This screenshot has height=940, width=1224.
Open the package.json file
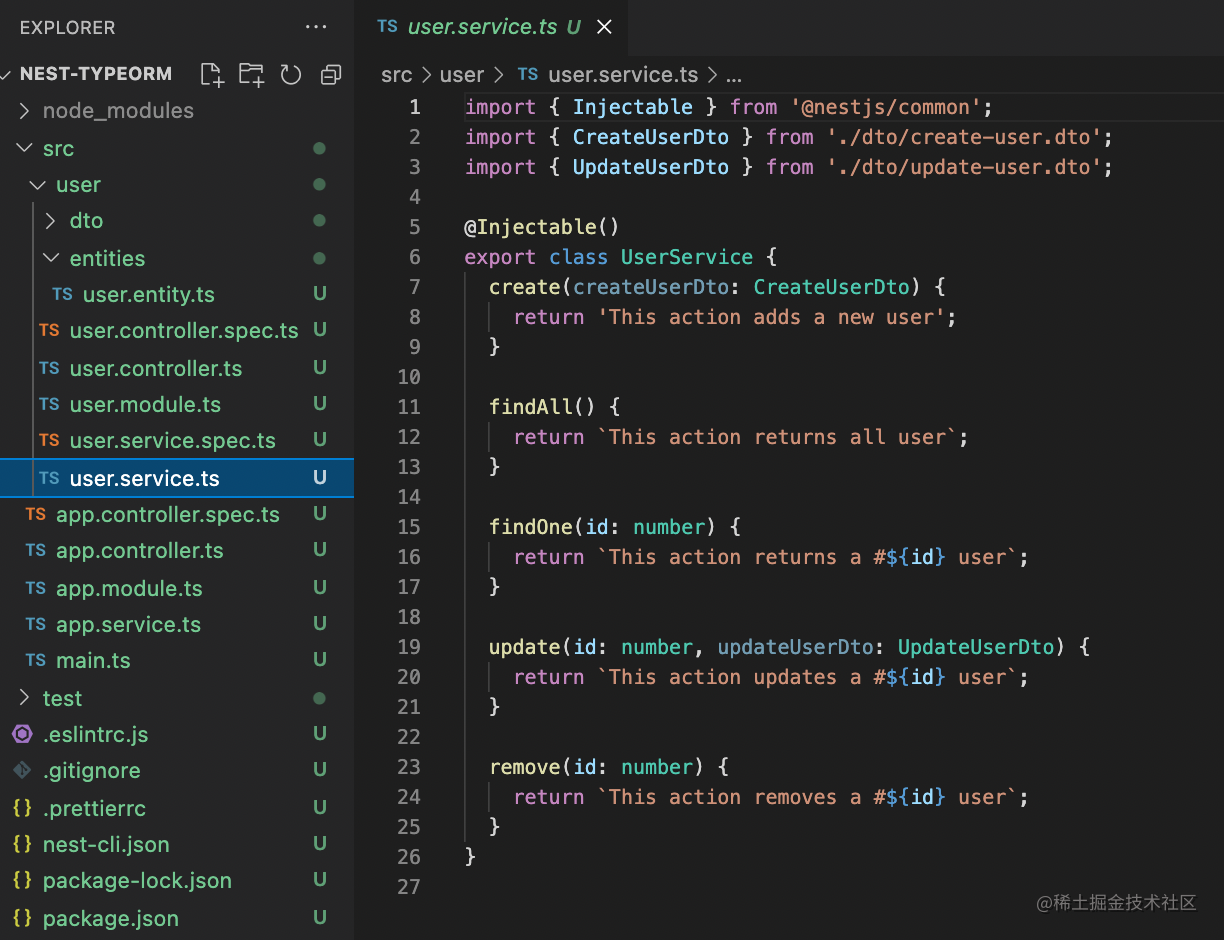click(110, 918)
